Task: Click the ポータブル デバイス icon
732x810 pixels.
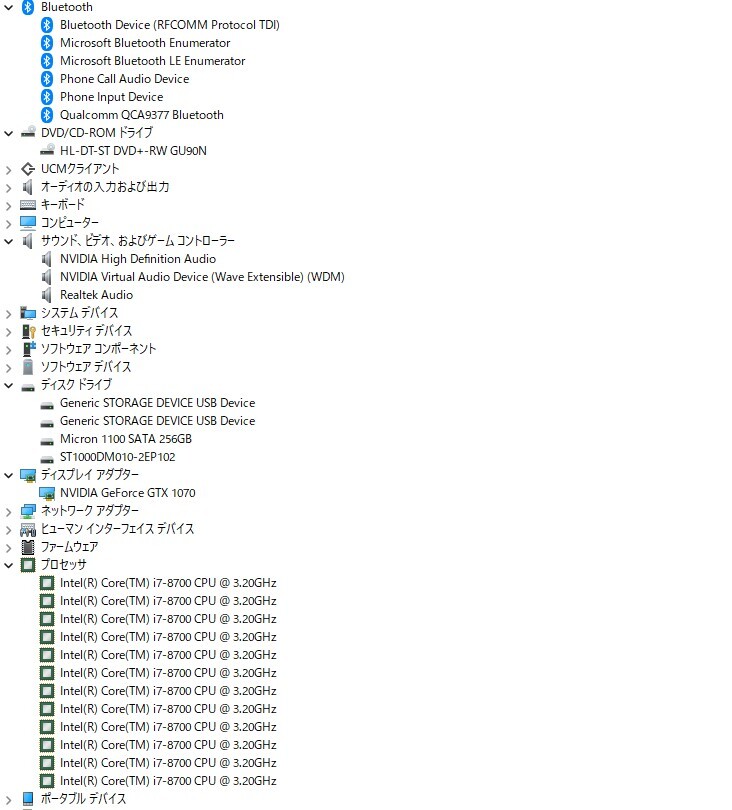Action: (28, 799)
